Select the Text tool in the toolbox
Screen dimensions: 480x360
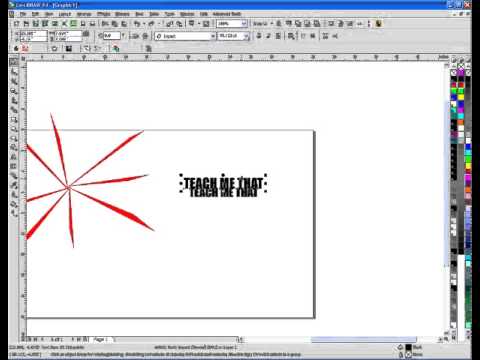pos(14,157)
